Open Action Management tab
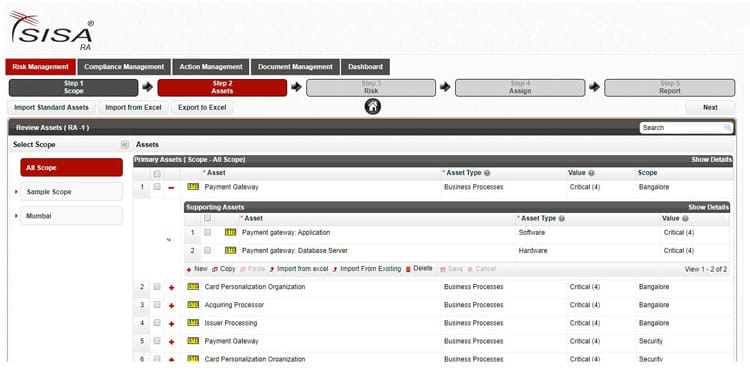This screenshot has width=750, height=384. (x=211, y=67)
